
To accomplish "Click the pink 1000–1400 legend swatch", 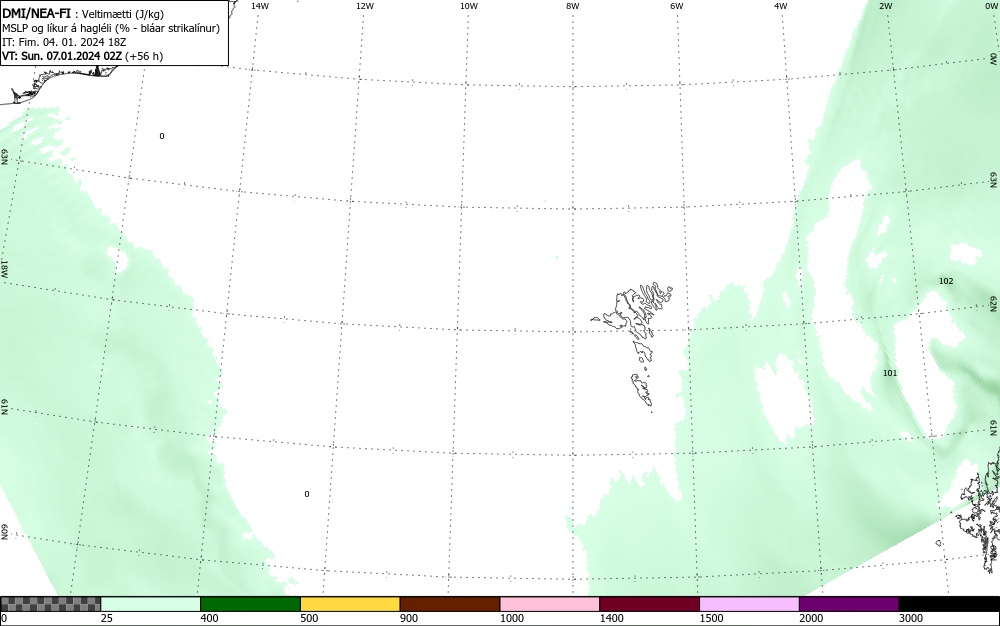I will pos(550,604).
